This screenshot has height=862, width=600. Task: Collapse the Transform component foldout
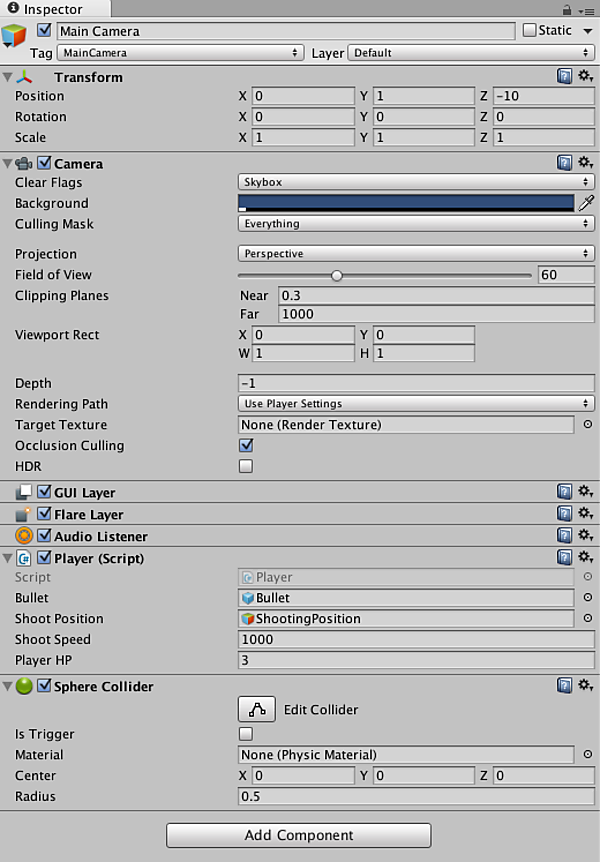coord(9,77)
